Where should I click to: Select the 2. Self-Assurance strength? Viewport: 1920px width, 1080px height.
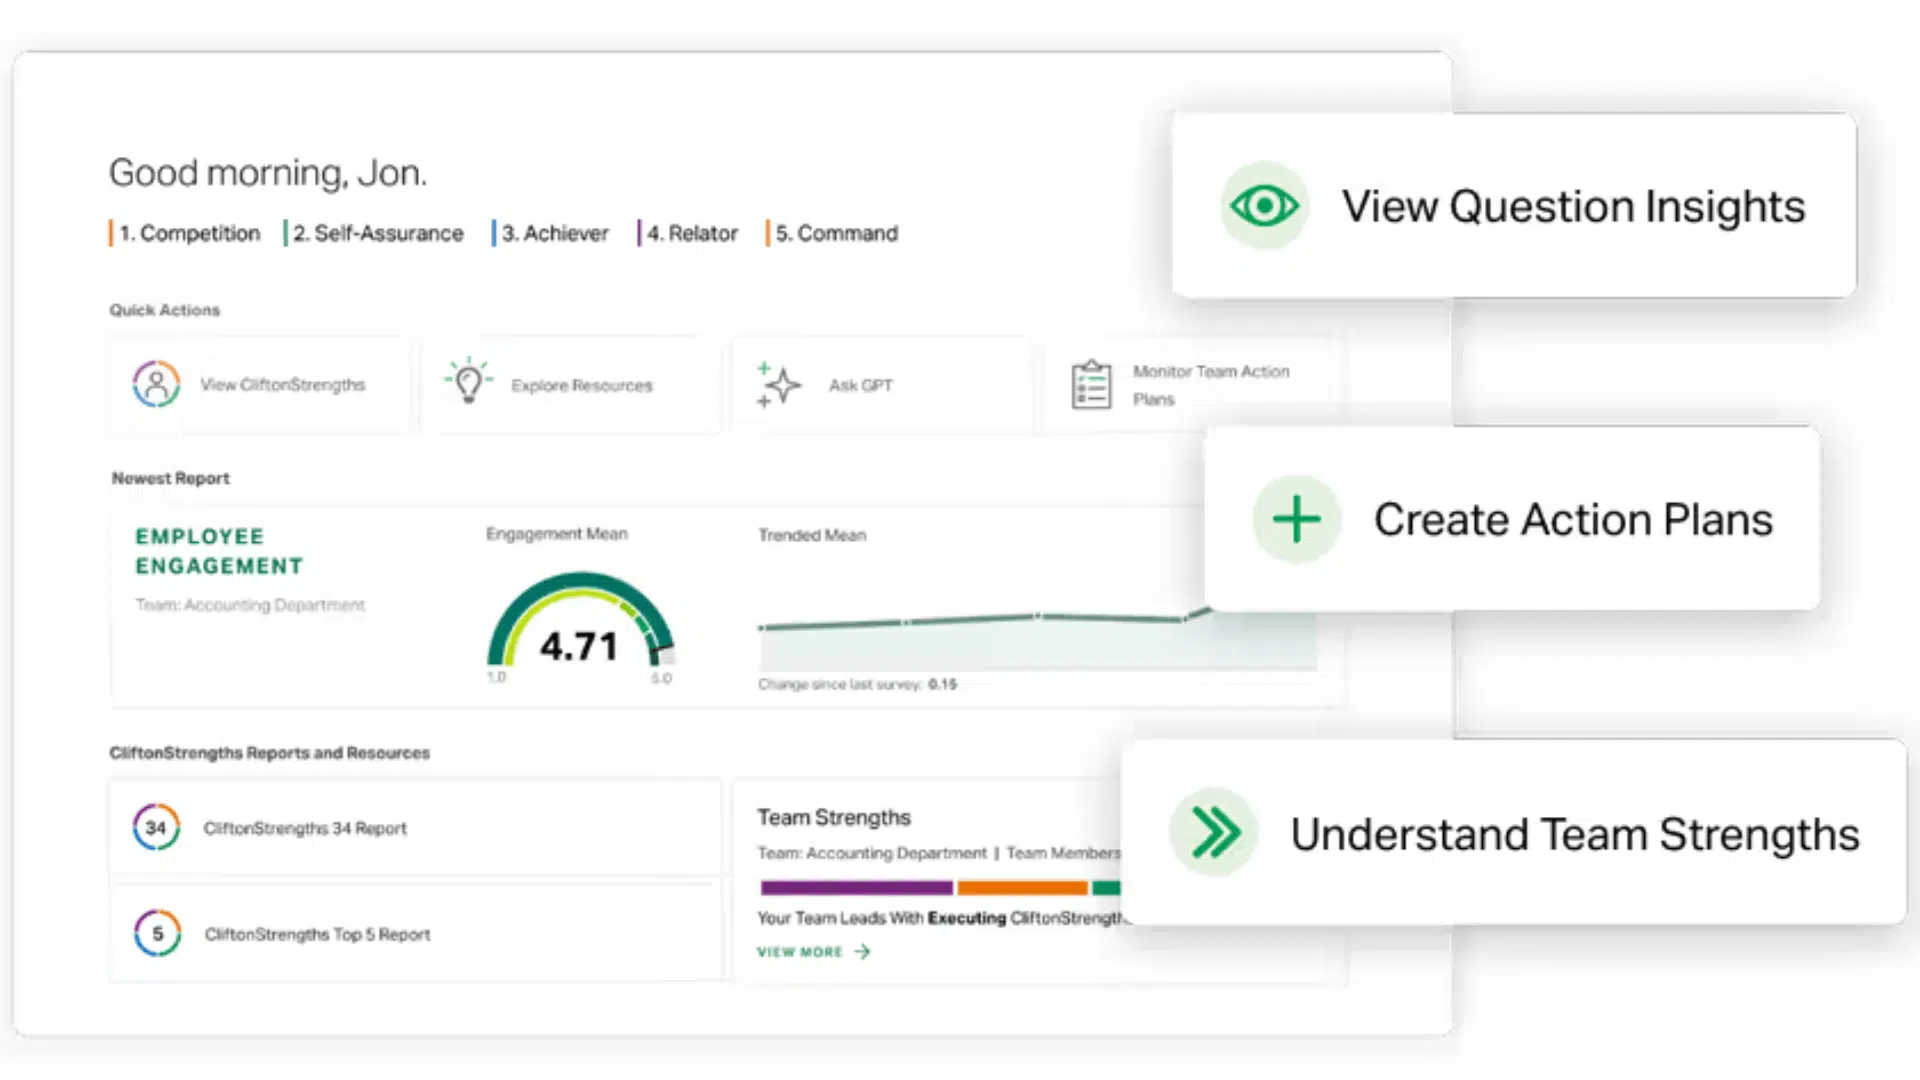coord(374,233)
